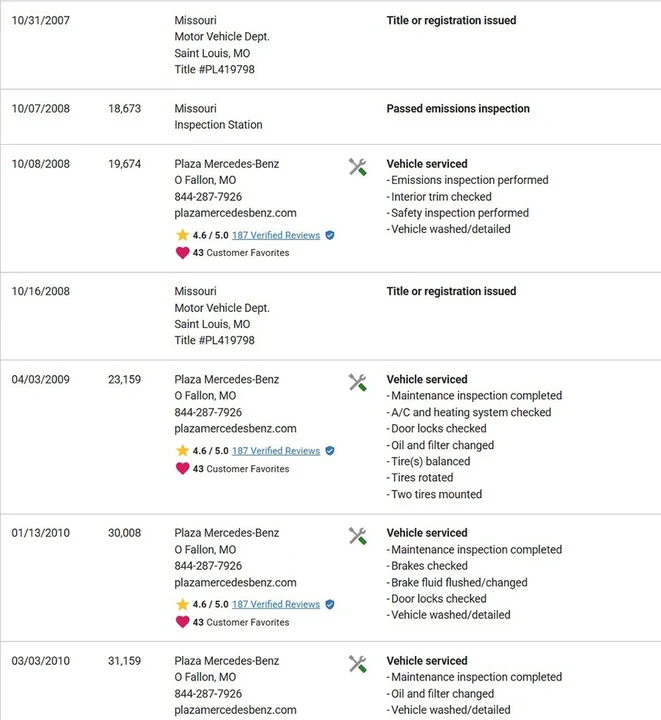Click the service wrench icon for 03/03/2010
This screenshot has width=661, height=720.
click(357, 664)
